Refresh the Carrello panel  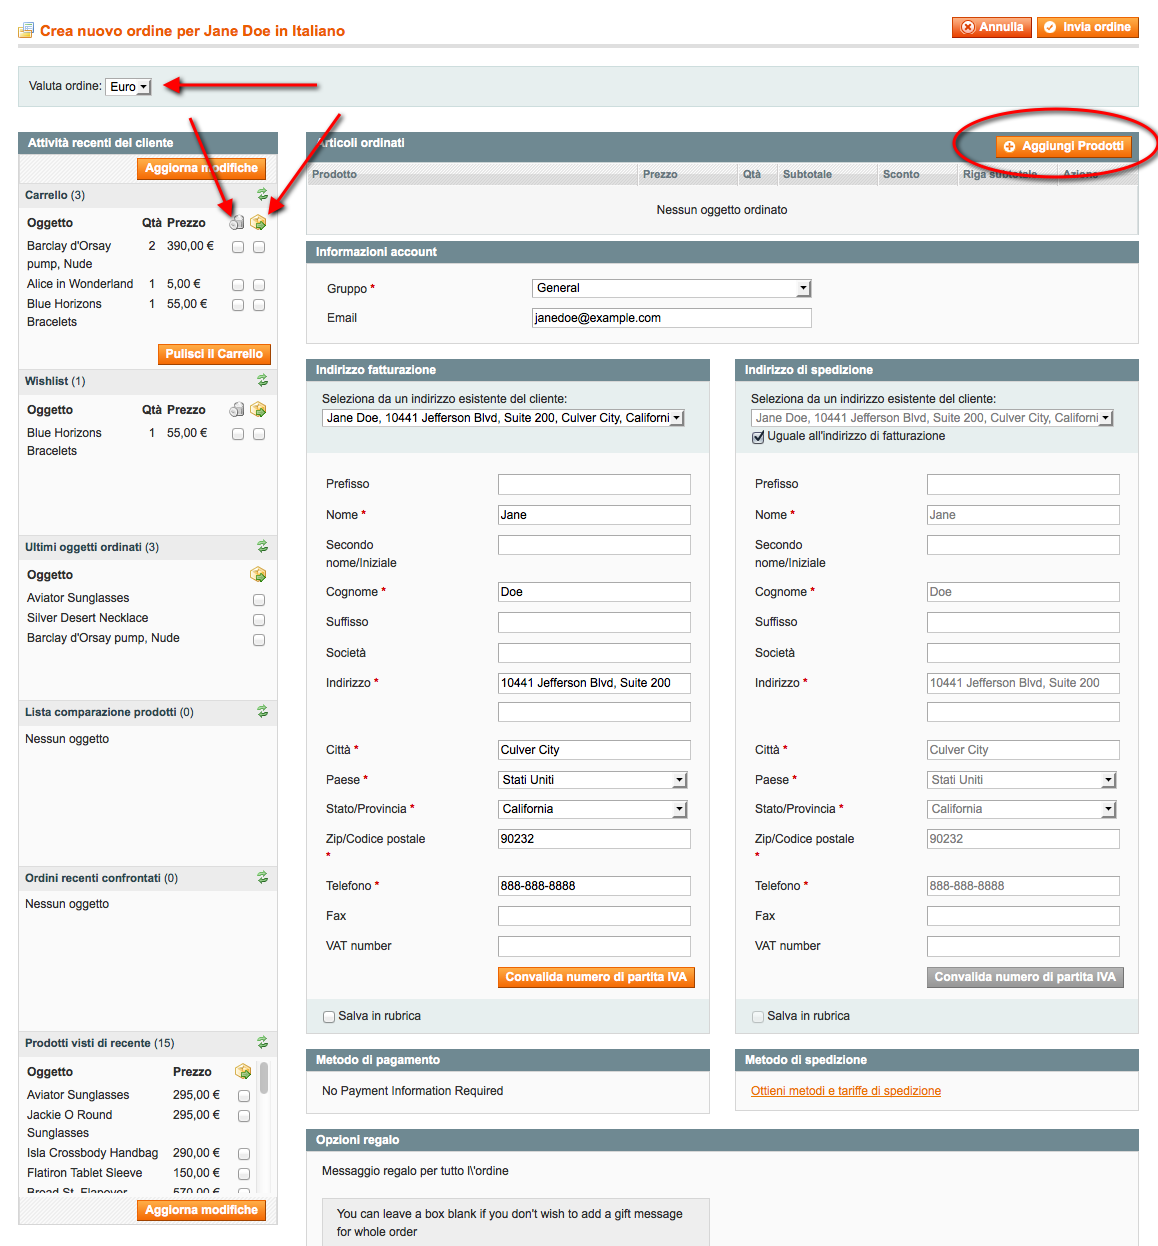pos(262,194)
